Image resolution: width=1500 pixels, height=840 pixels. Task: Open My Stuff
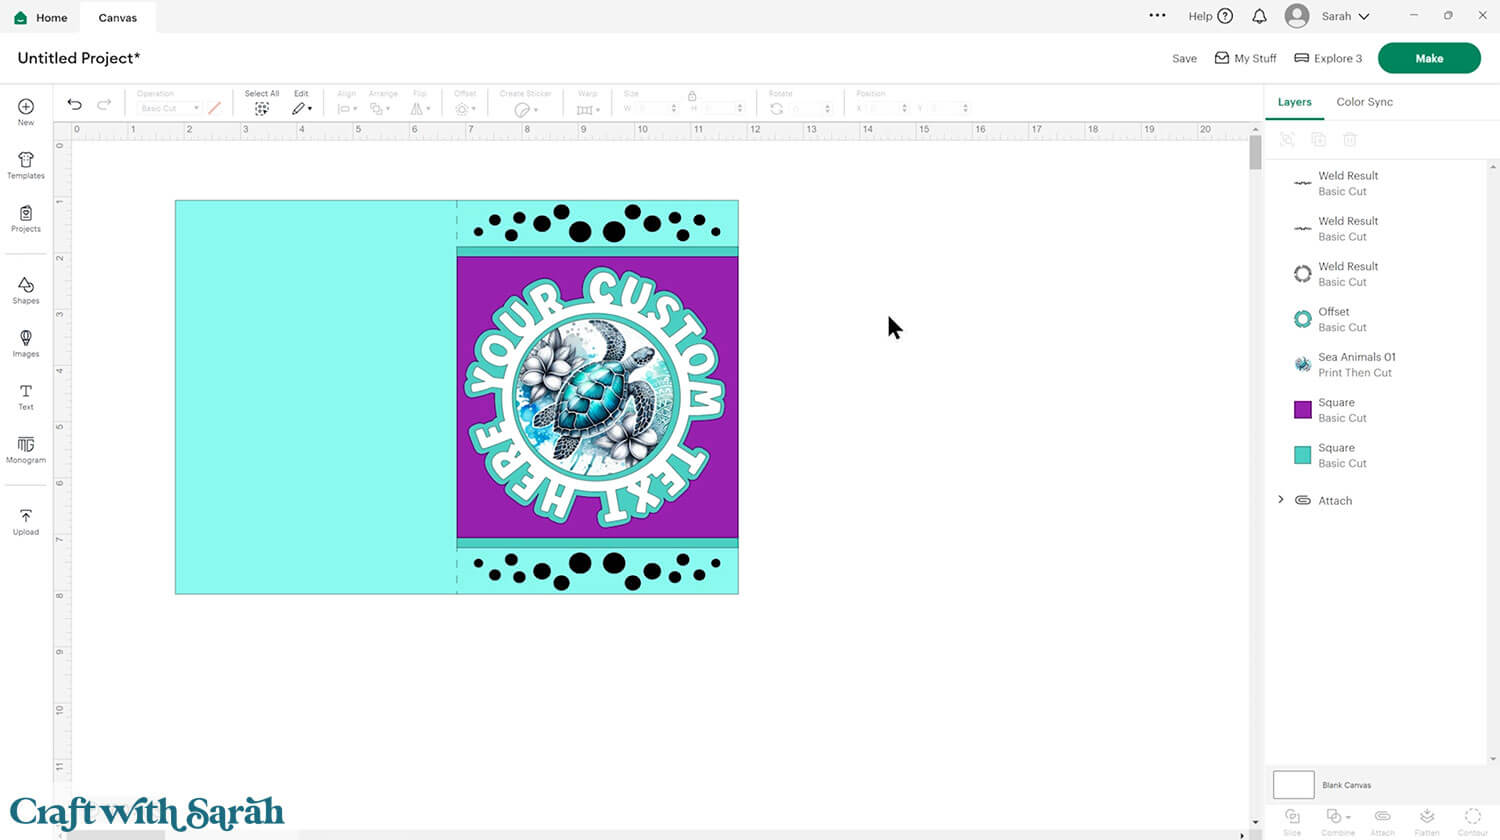1245,58
